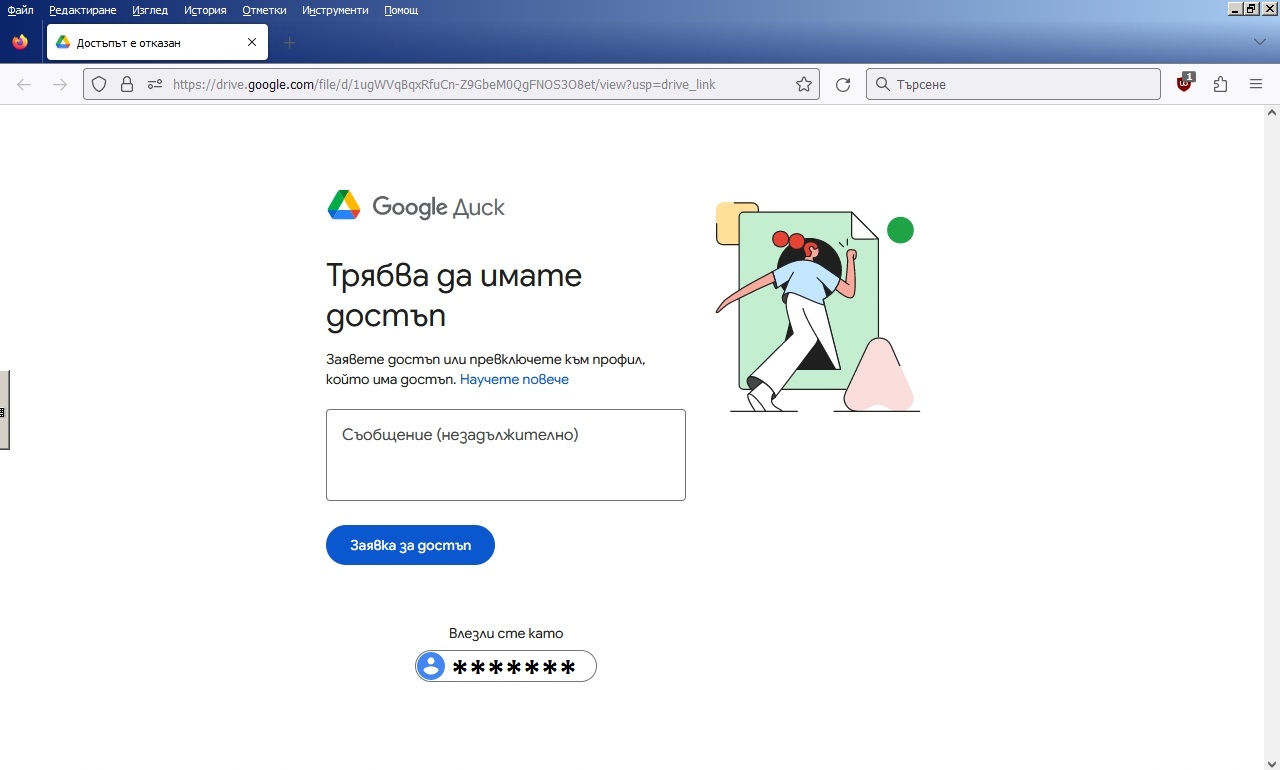Open the Отметки menu
This screenshot has width=1280, height=770.
point(264,10)
